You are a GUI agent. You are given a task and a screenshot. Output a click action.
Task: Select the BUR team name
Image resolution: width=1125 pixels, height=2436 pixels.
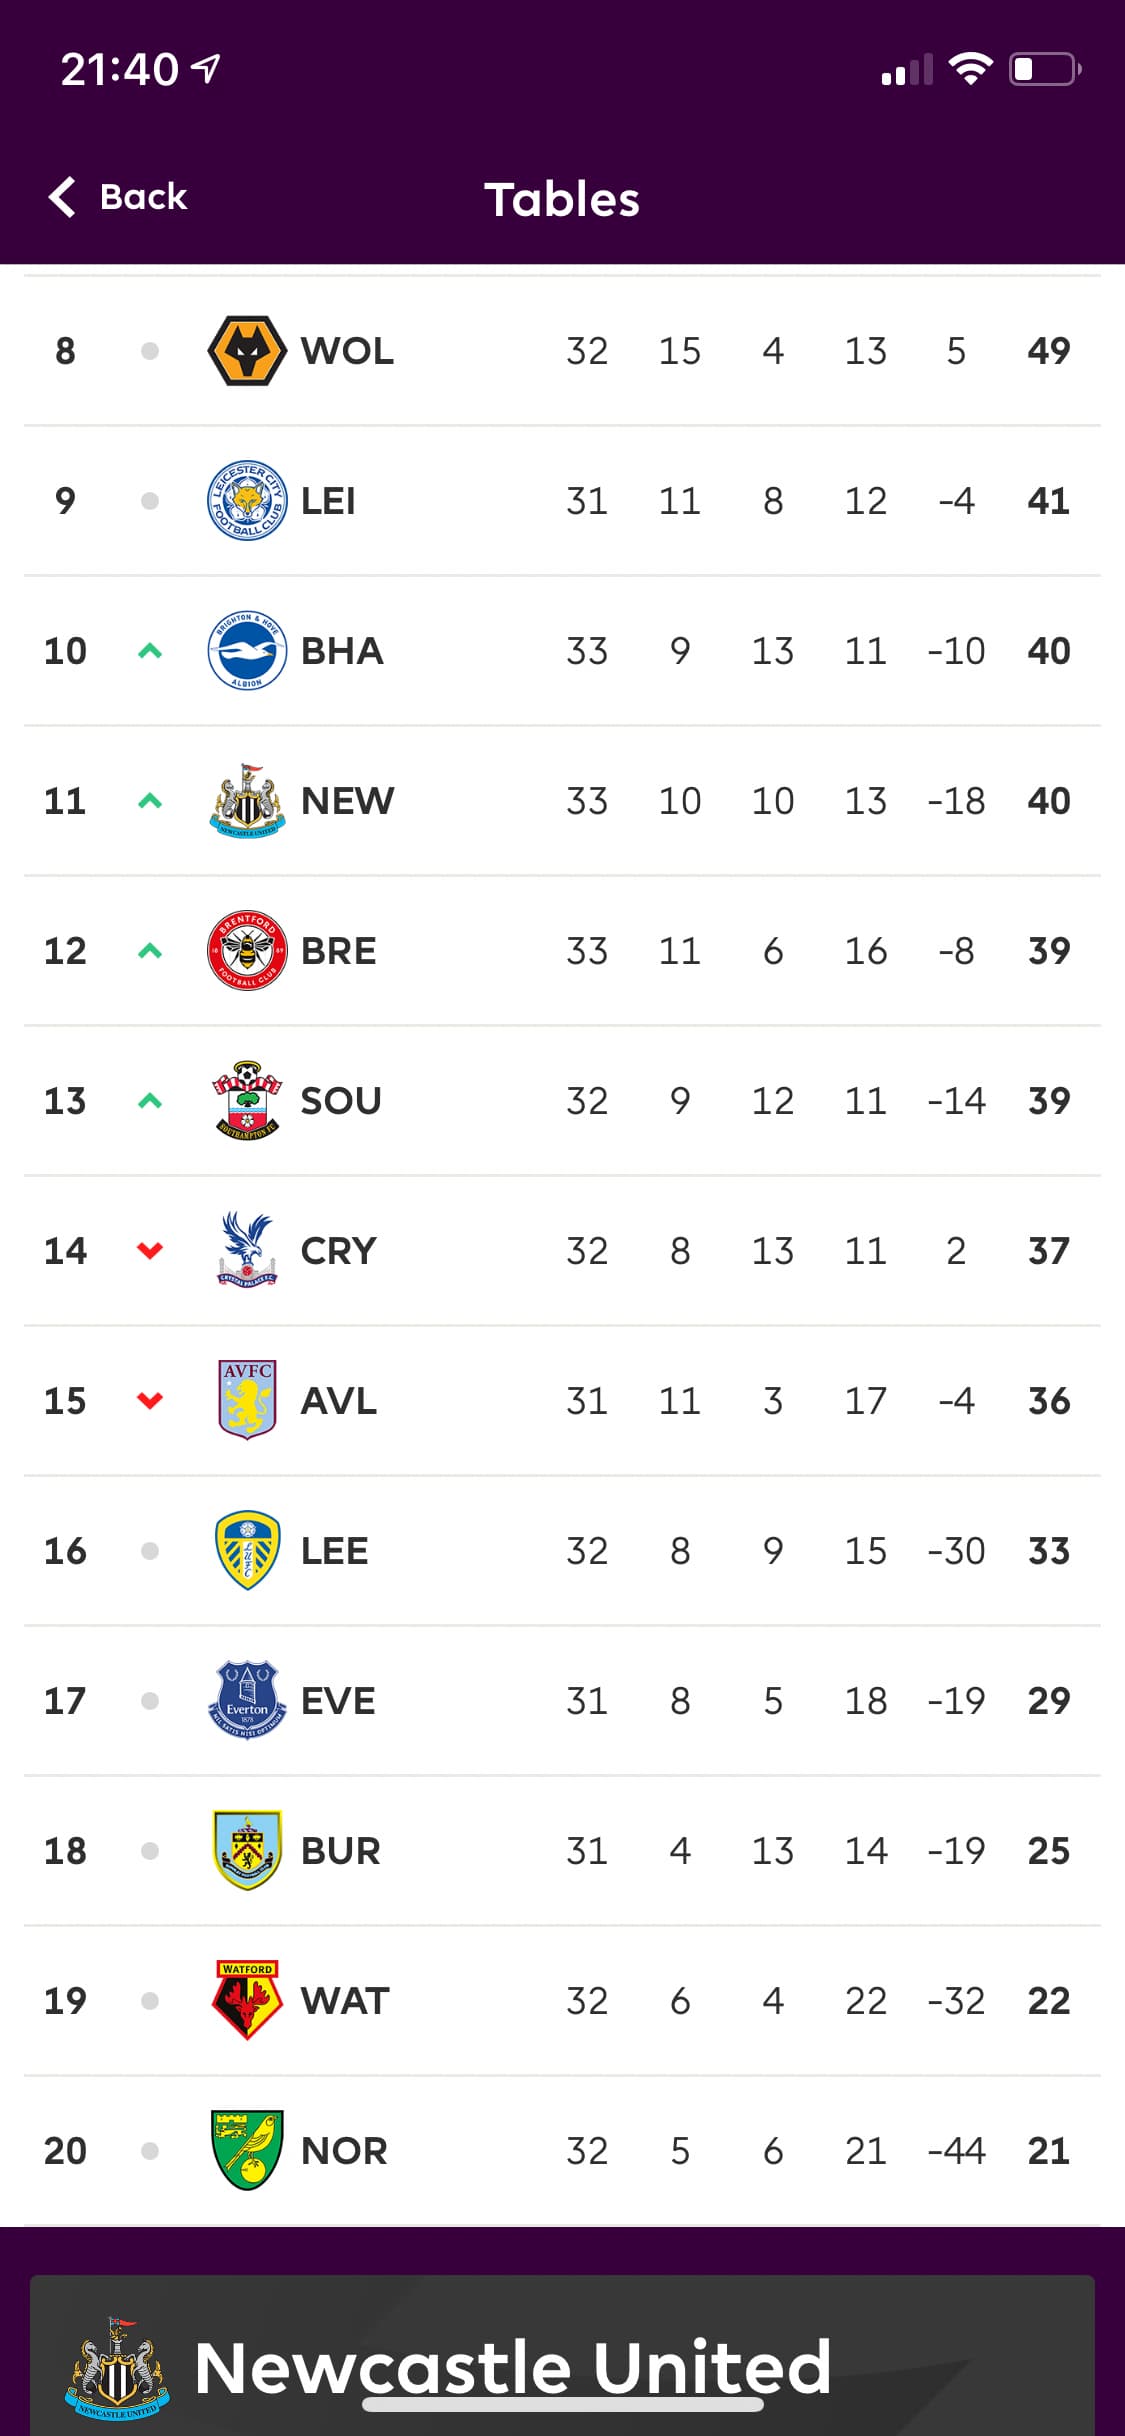tap(340, 1851)
